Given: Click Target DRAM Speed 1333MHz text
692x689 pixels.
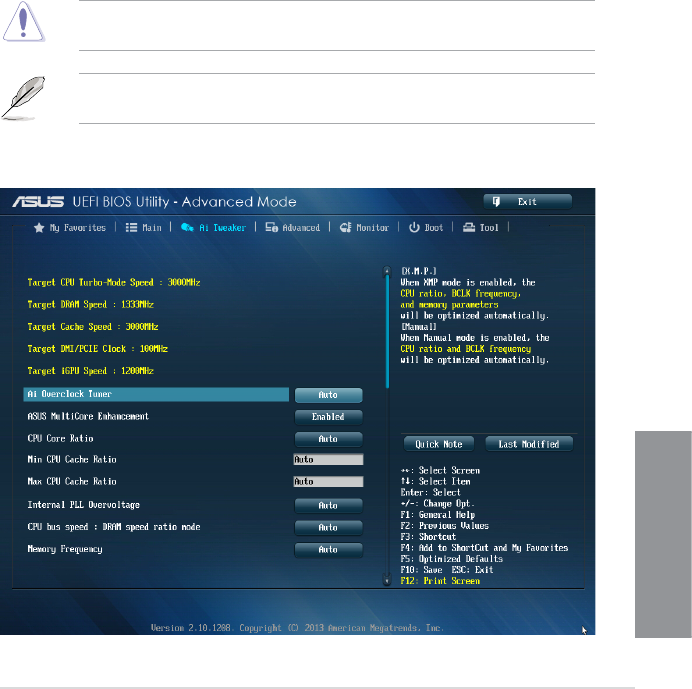Looking at the screenshot, I should click(x=90, y=305).
